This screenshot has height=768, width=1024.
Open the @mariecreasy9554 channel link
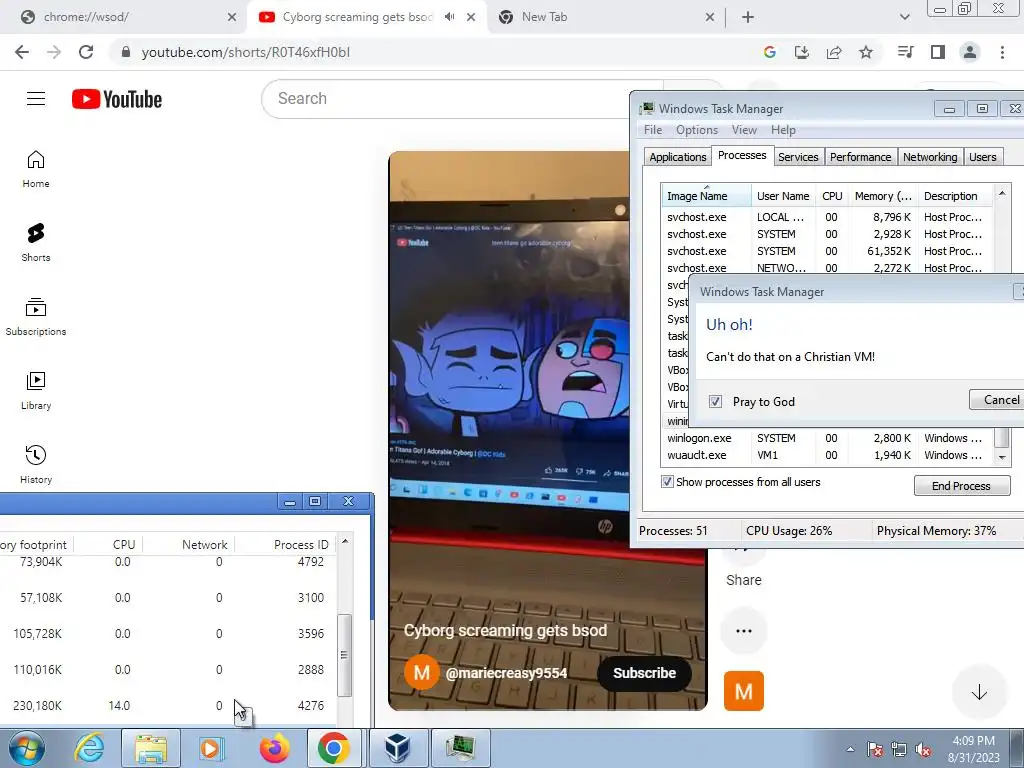pyautogui.click(x=506, y=673)
